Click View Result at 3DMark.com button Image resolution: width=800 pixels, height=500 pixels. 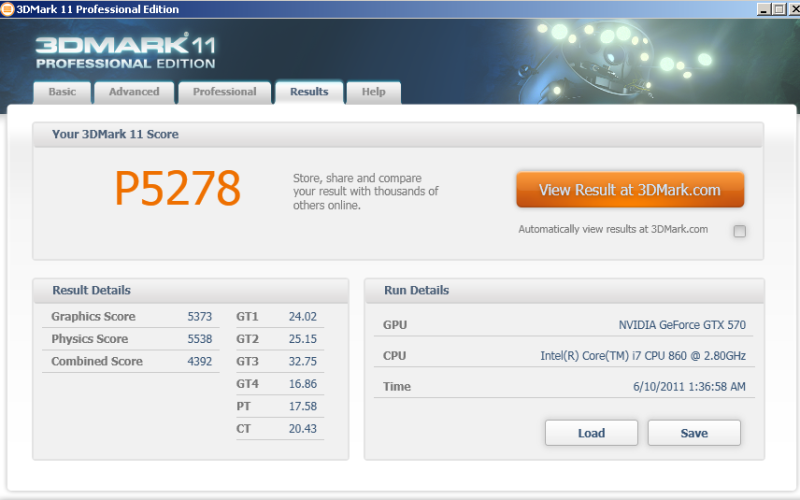tap(630, 190)
